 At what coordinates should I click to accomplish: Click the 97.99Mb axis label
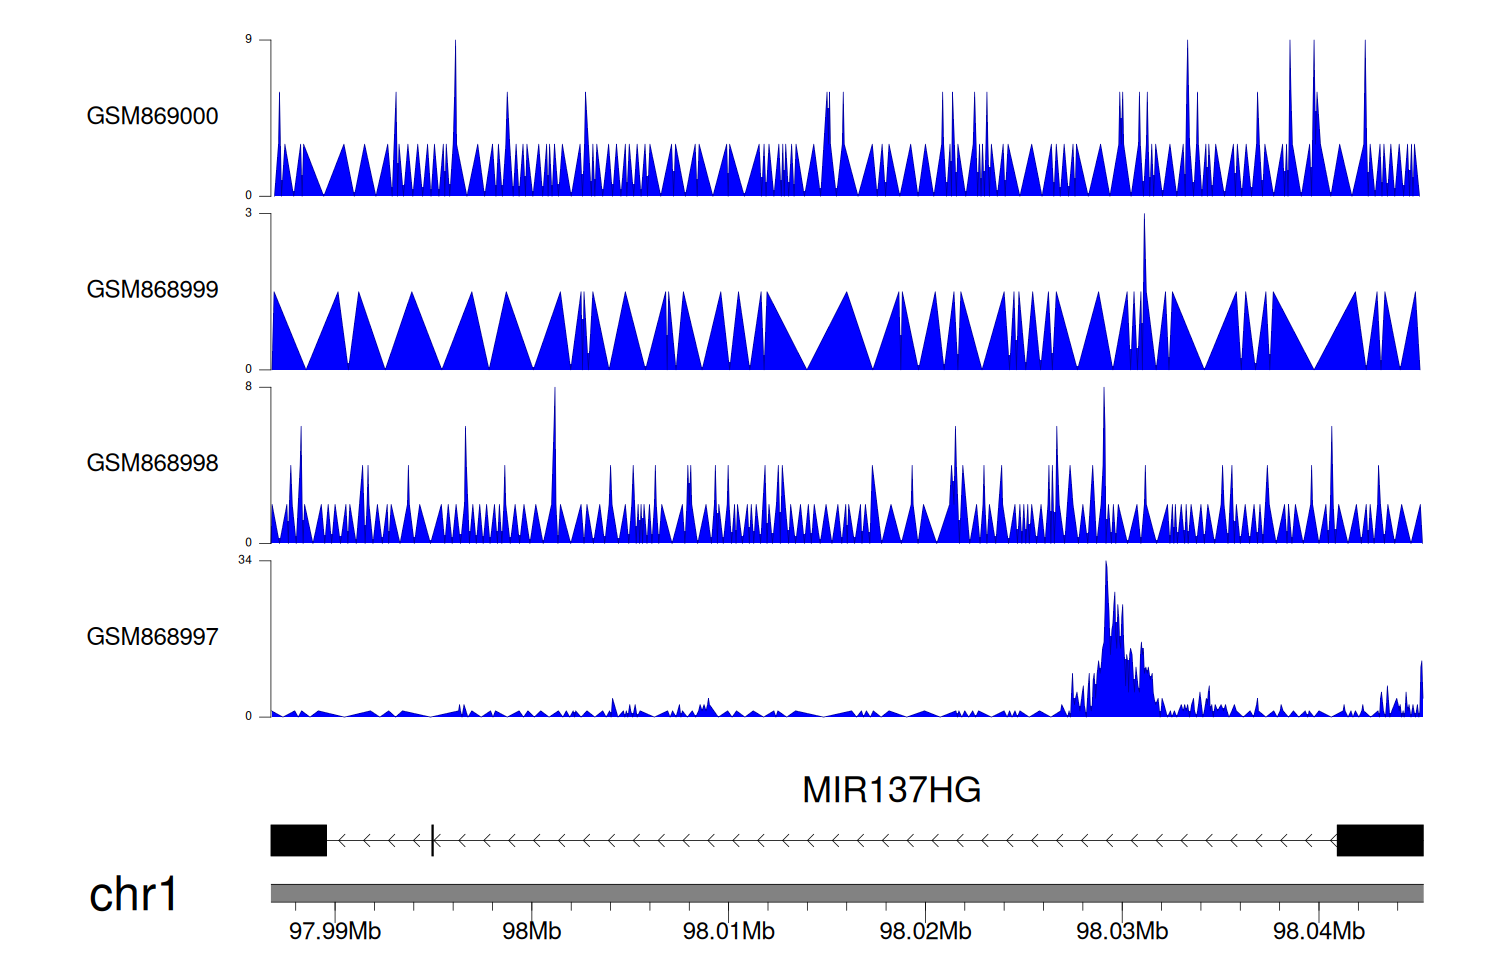coord(335,931)
